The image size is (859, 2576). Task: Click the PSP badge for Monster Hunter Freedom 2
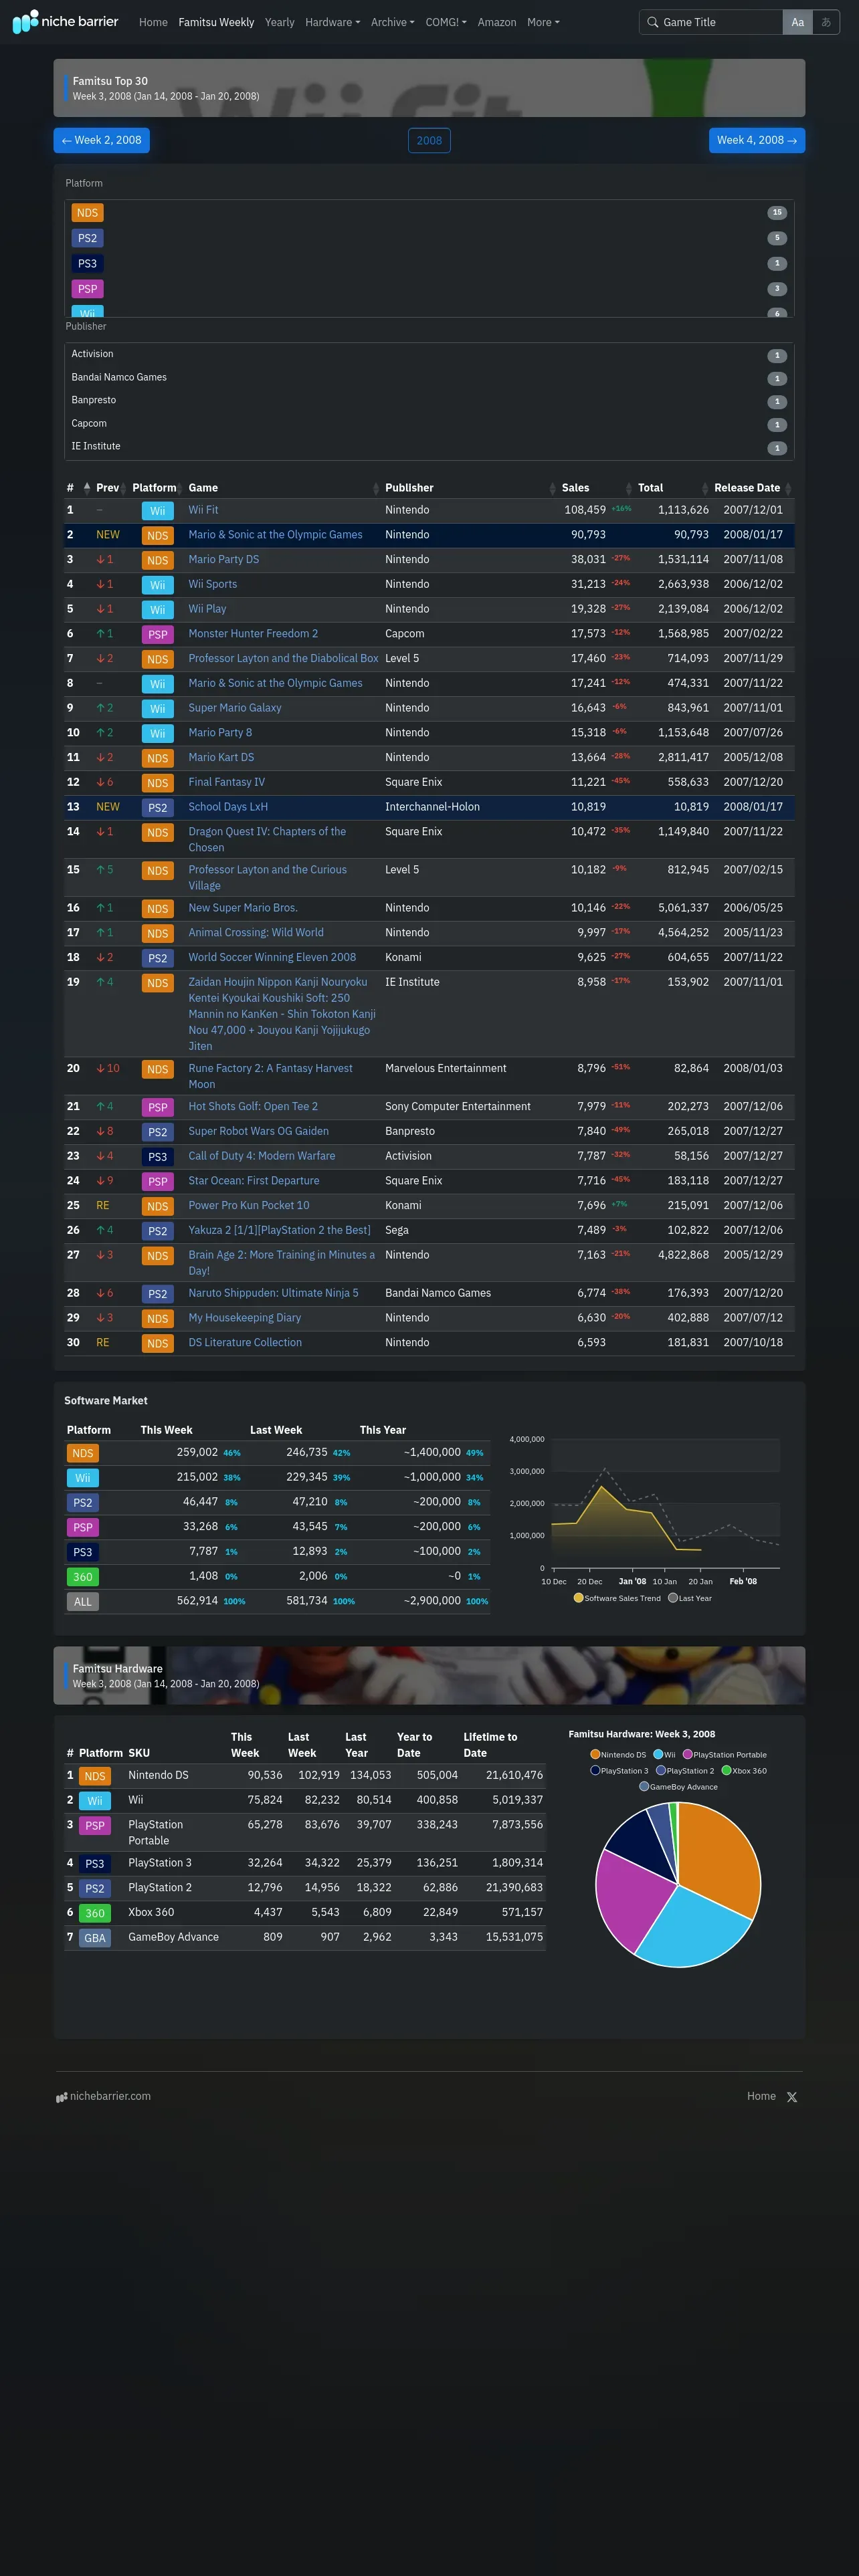point(158,635)
